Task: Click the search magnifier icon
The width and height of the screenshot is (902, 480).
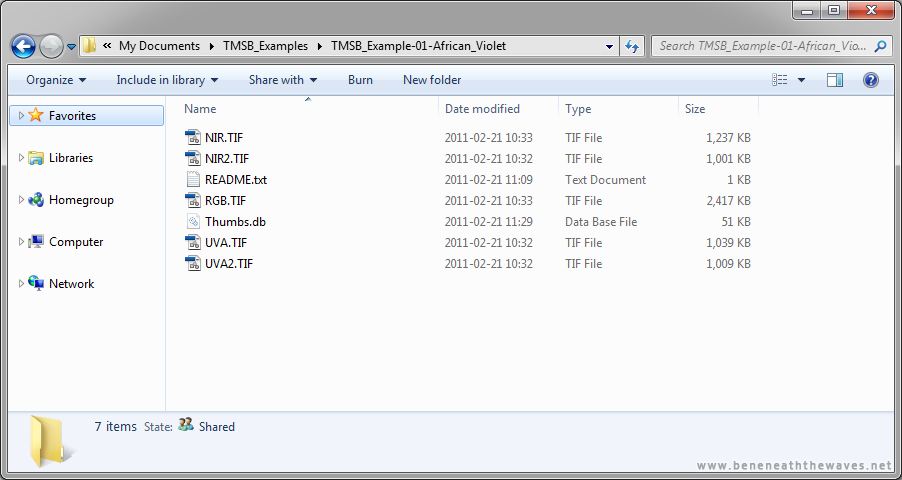Action: pyautogui.click(x=880, y=45)
